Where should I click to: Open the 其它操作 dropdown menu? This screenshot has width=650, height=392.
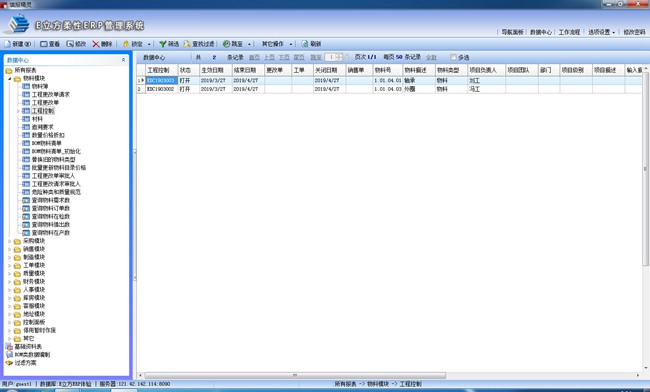click(276, 44)
